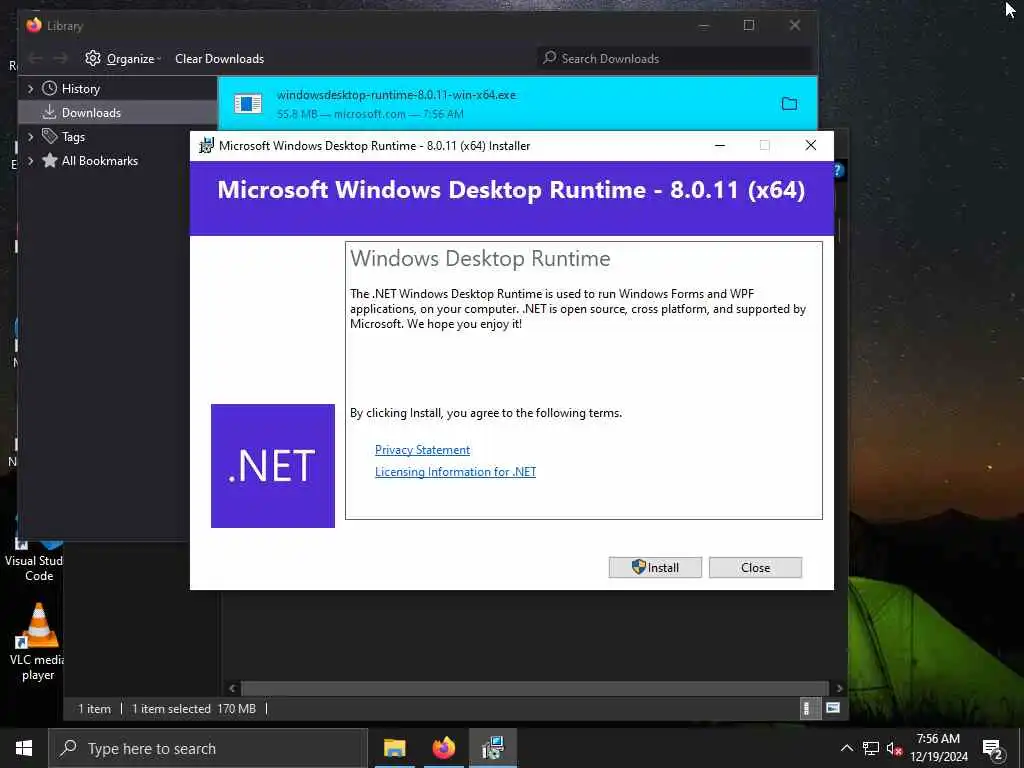Screen dimensions: 1024x768
Task: Switch to large icons view in File Explorer status bar
Action: pyautogui.click(x=833, y=708)
